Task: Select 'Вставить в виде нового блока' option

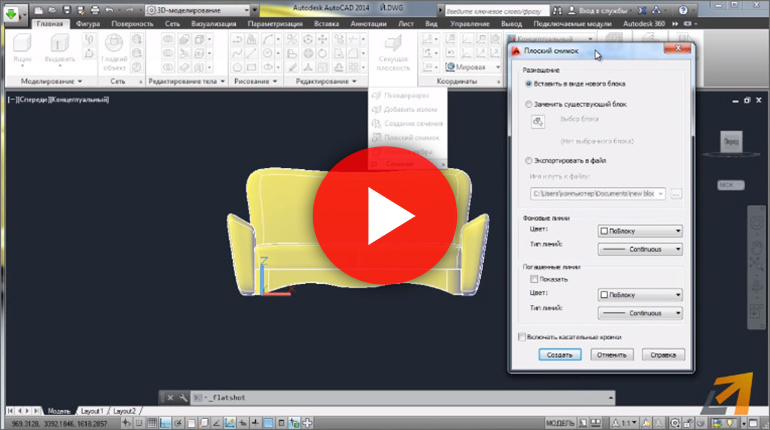Action: pyautogui.click(x=529, y=84)
